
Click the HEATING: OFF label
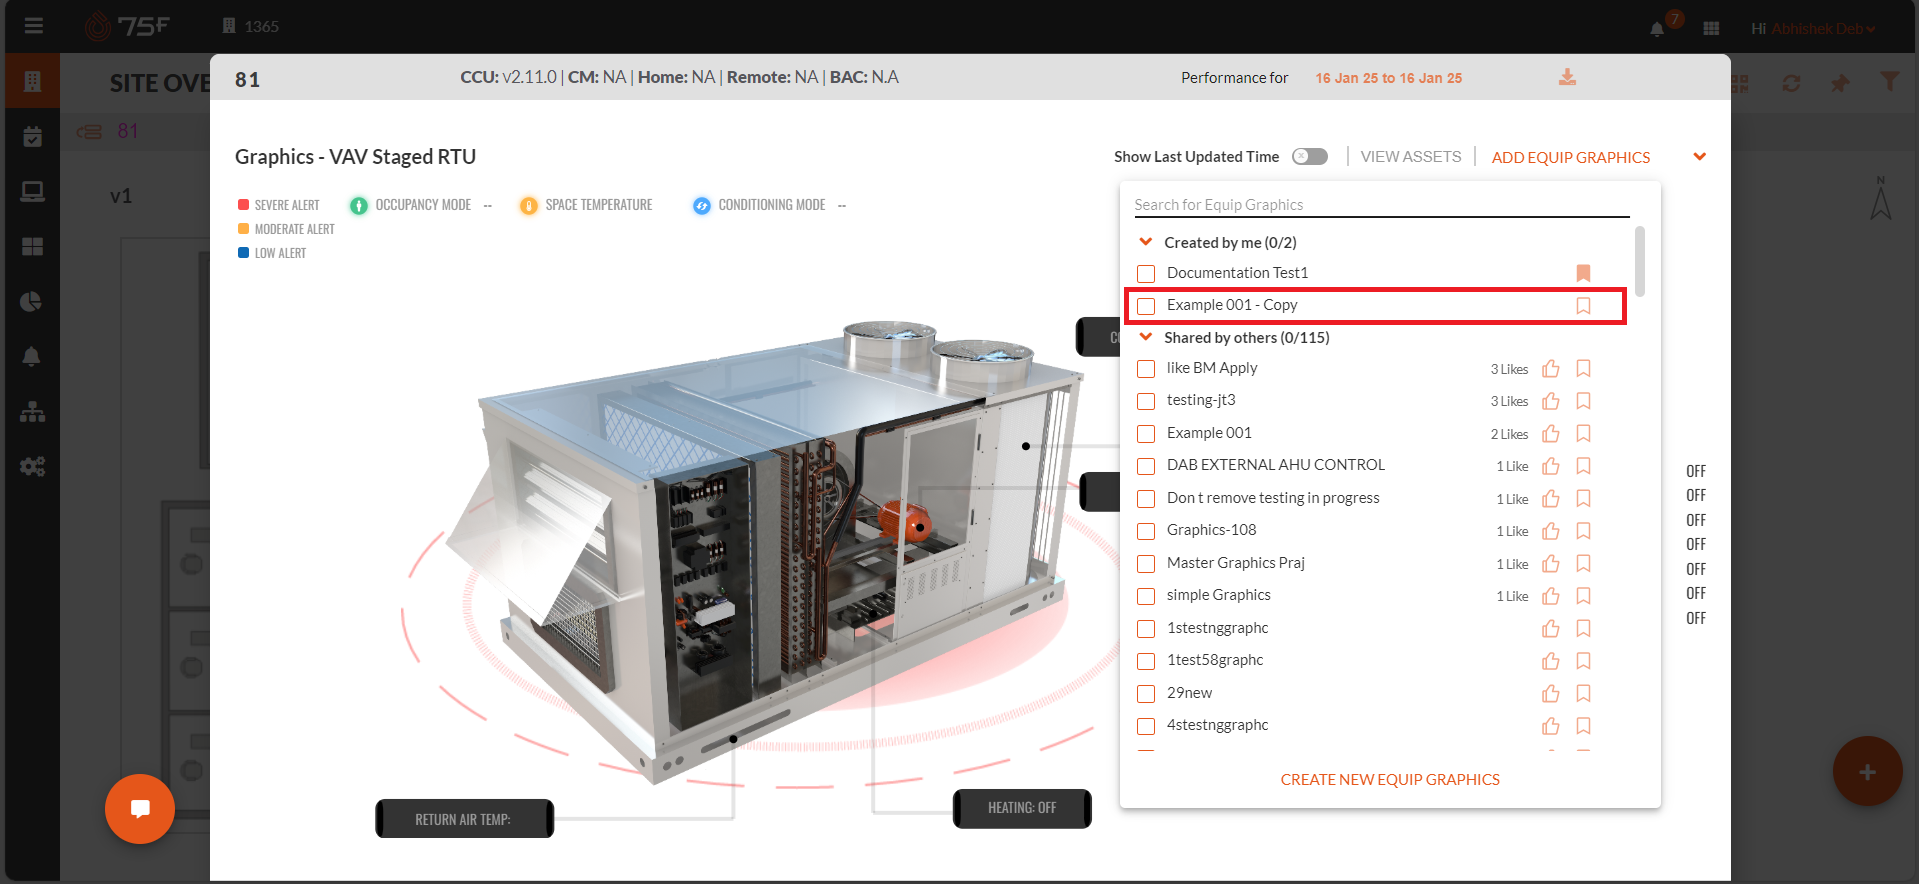1022,808
